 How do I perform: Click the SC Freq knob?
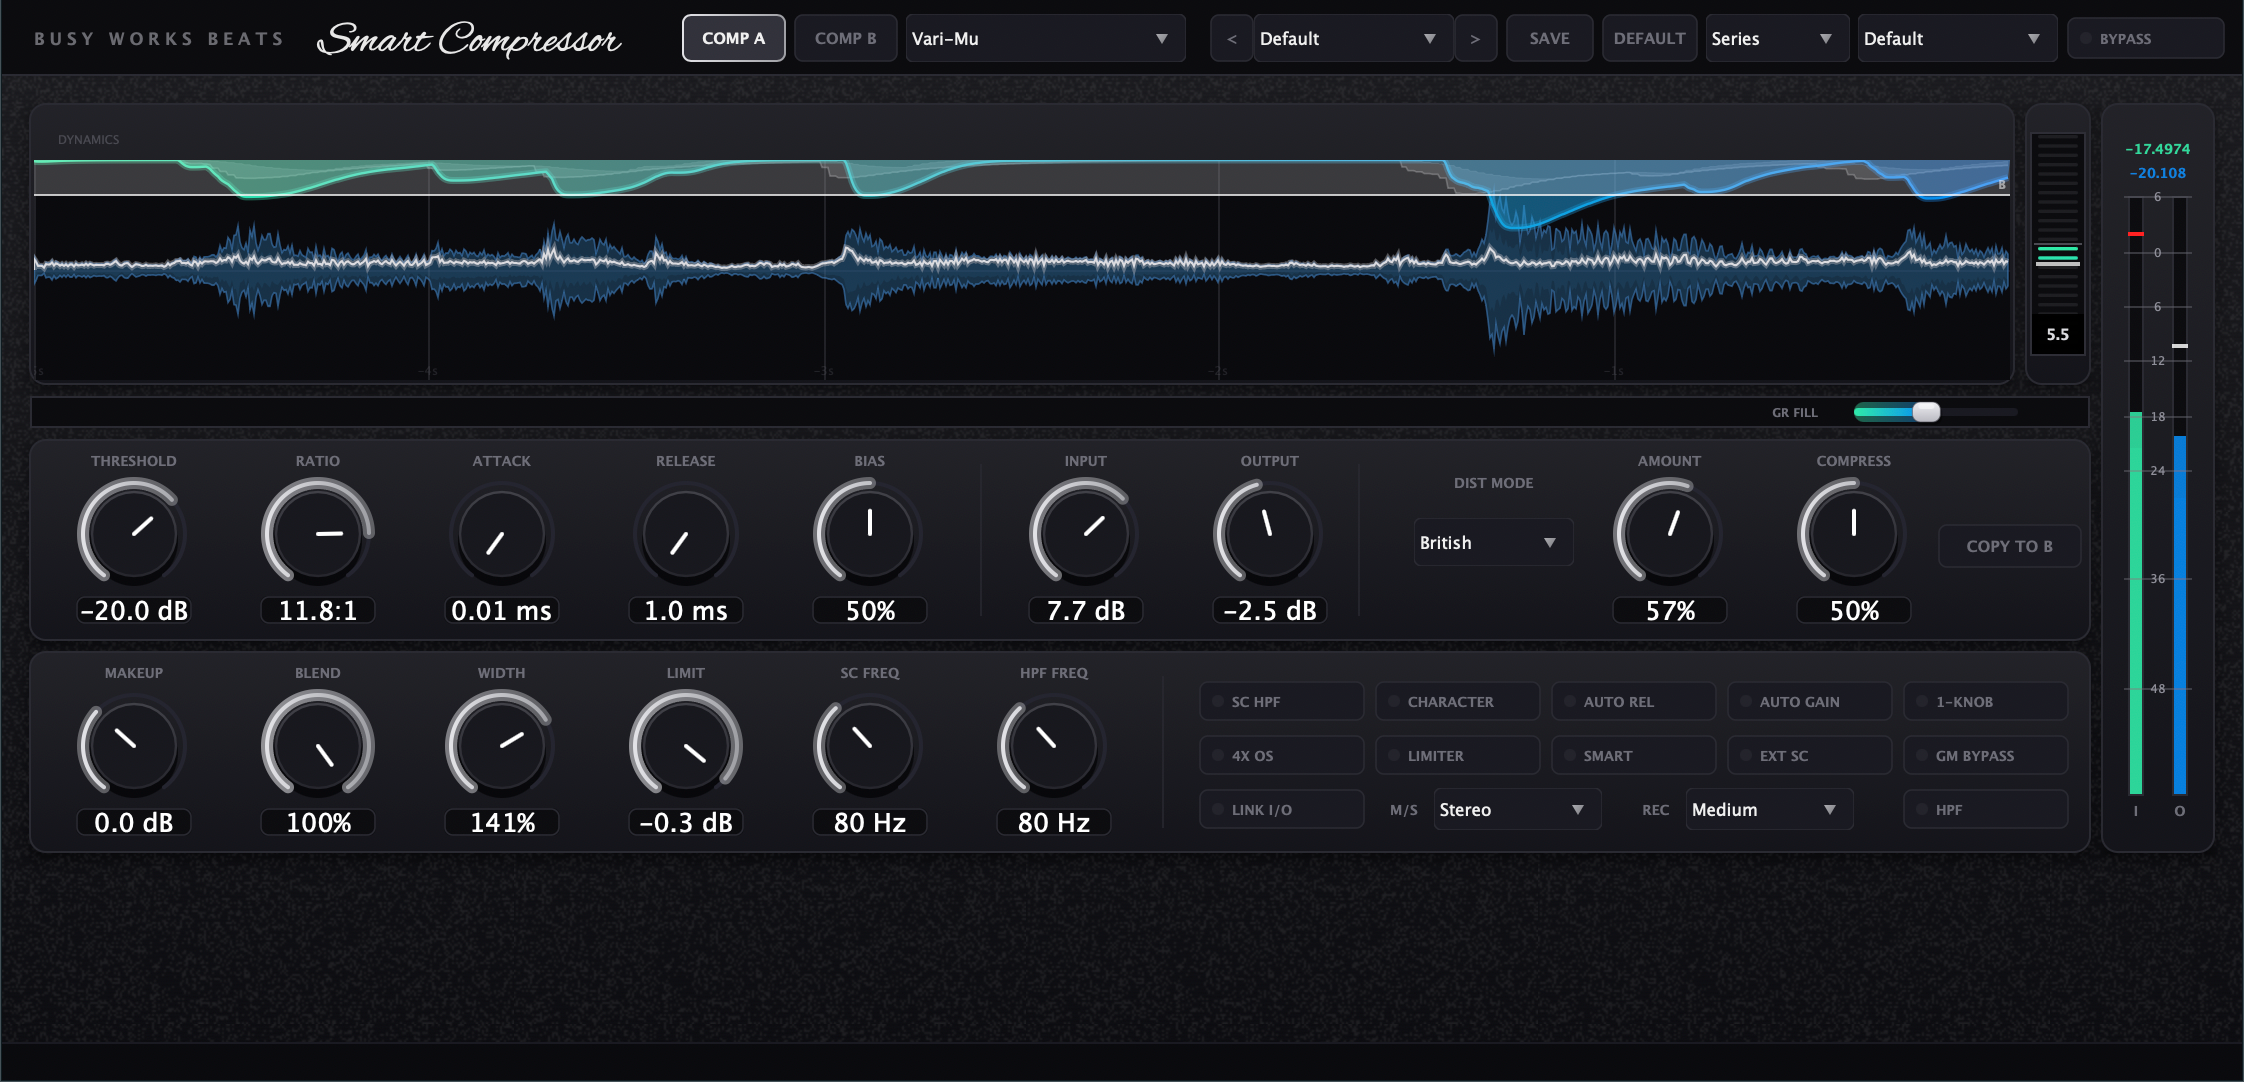(x=868, y=745)
